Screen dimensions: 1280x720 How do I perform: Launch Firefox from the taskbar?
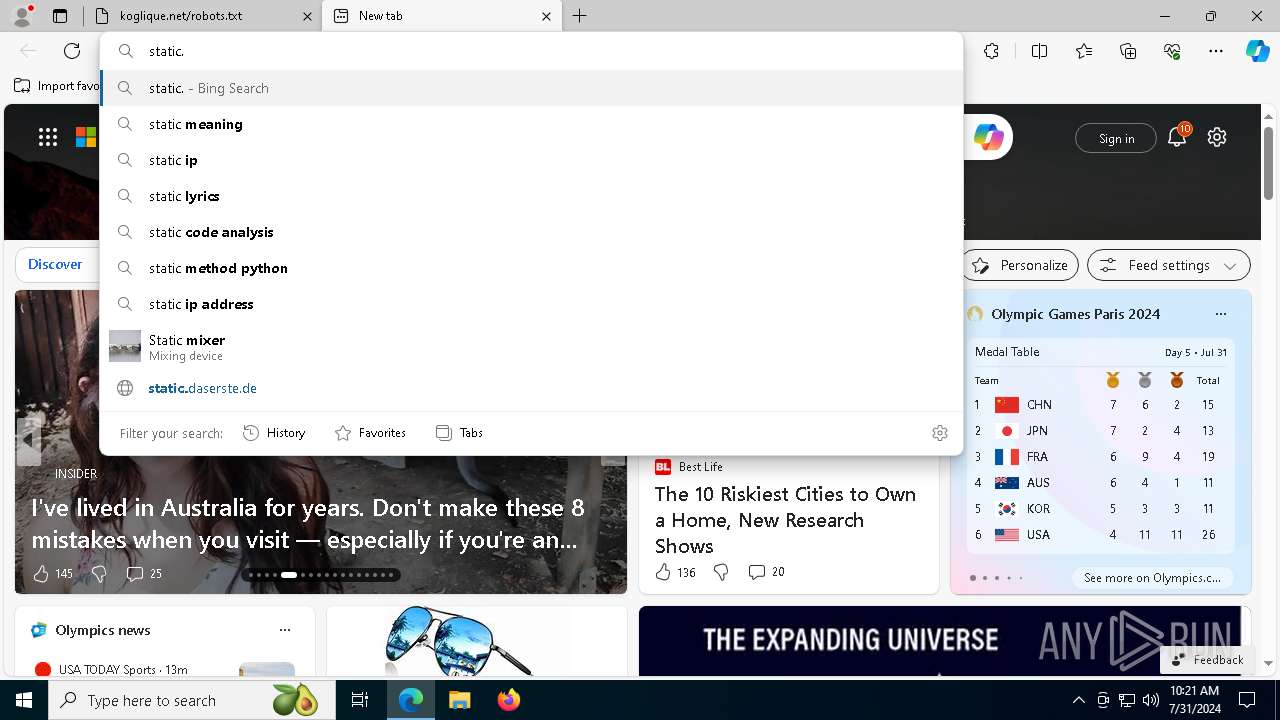coord(508,700)
